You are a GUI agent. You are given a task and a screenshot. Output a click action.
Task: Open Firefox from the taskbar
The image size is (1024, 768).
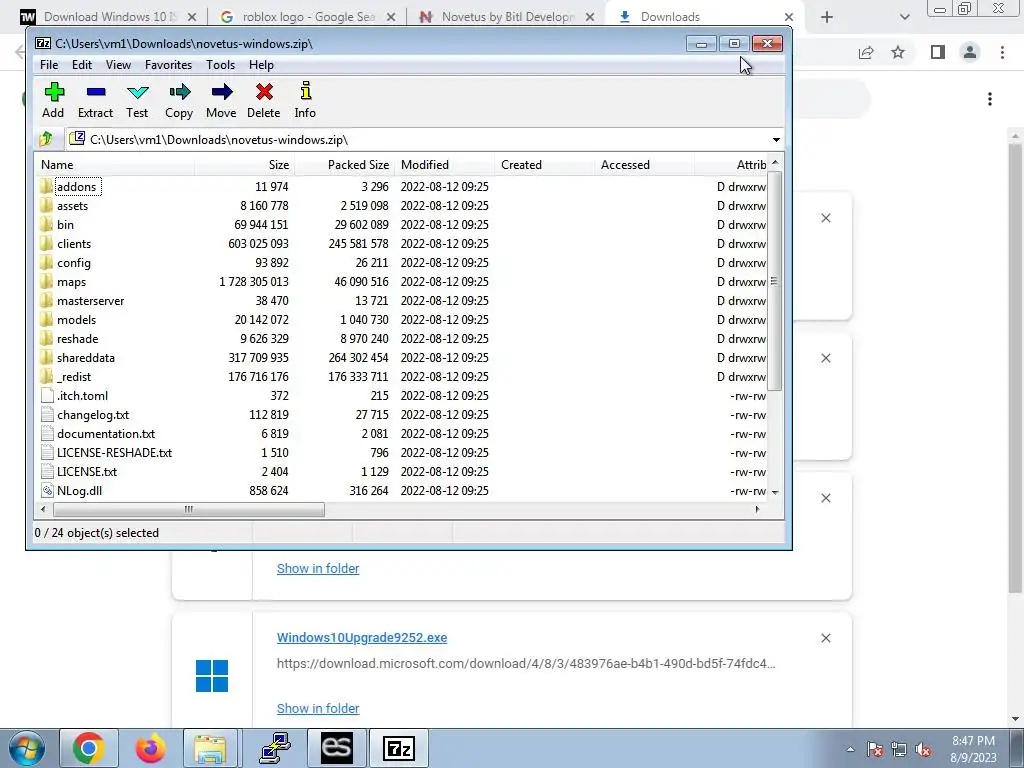[x=150, y=748]
